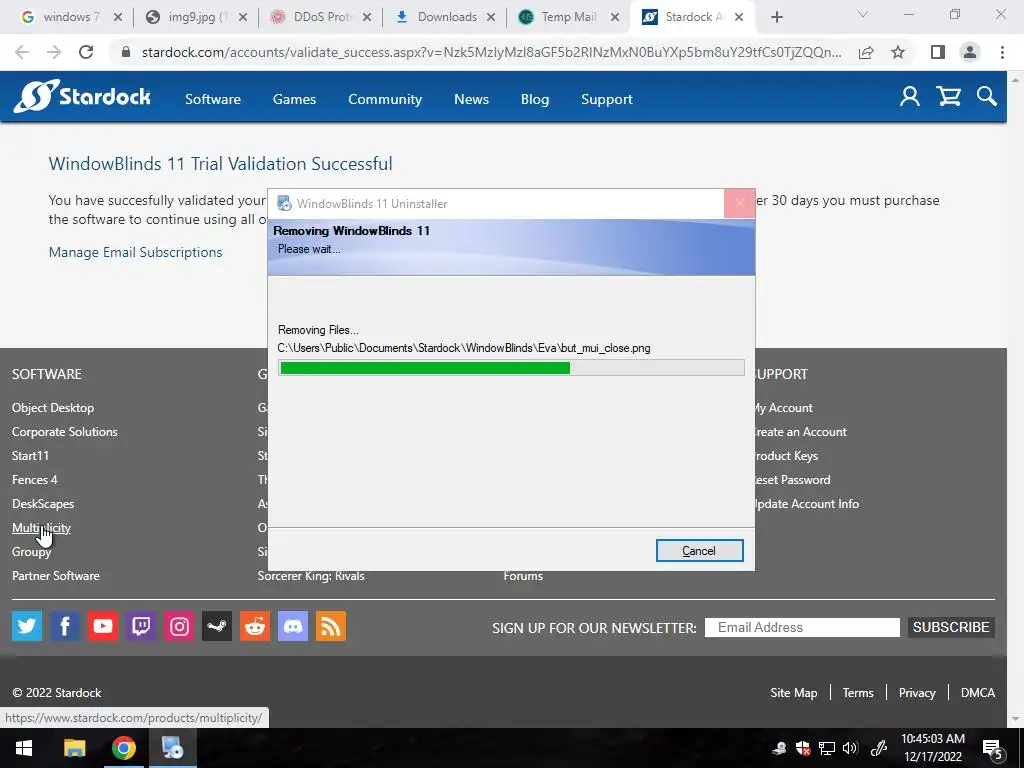Open the tab search dropdown chevron
Image resolution: width=1024 pixels, height=768 pixels.
[863, 14]
